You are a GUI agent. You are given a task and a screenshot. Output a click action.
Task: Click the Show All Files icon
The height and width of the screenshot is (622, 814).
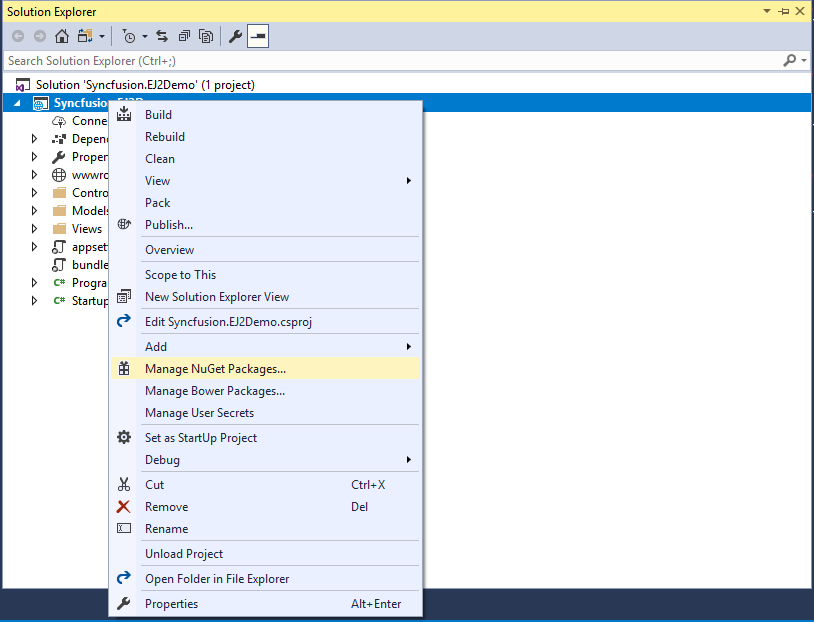pos(206,36)
